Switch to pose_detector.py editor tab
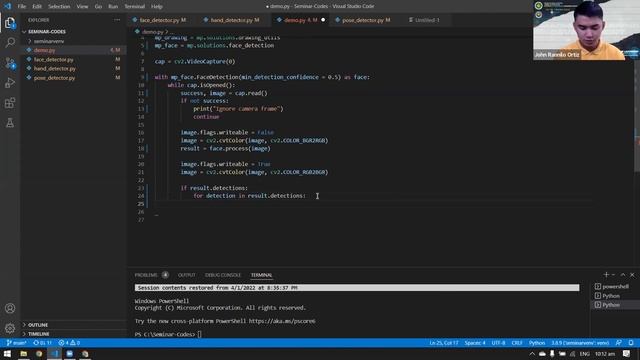The width and height of the screenshot is (640, 360). click(366, 20)
